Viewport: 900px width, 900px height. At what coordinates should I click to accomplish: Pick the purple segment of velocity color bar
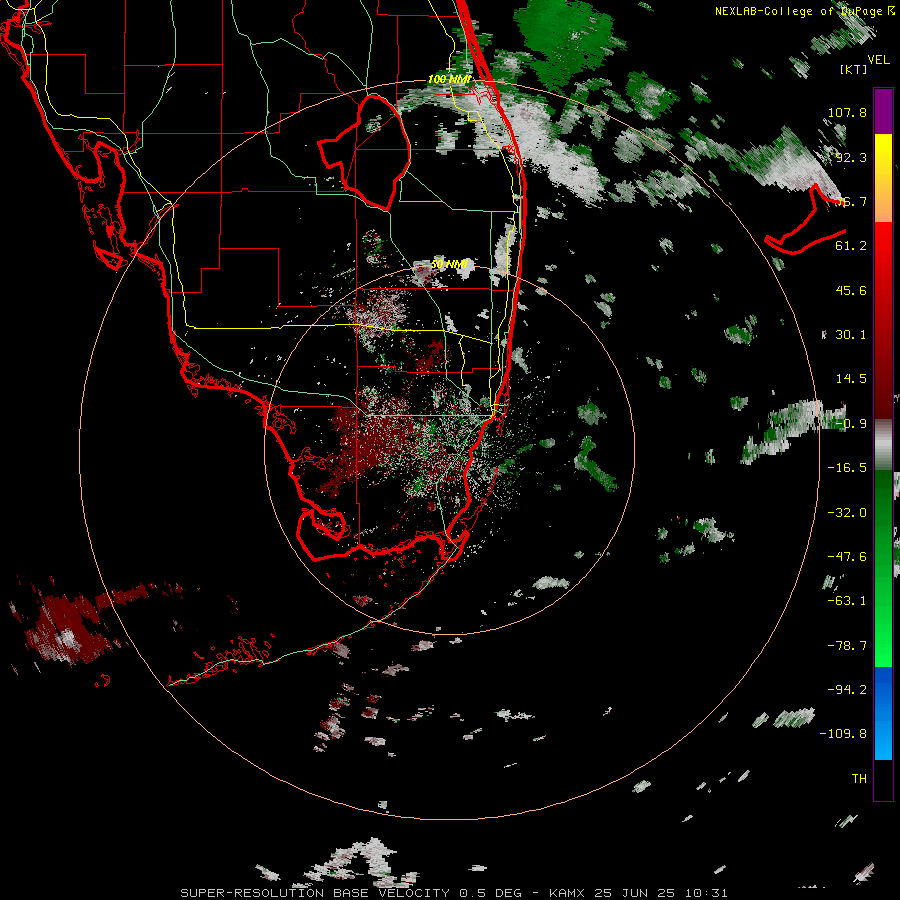point(883,111)
